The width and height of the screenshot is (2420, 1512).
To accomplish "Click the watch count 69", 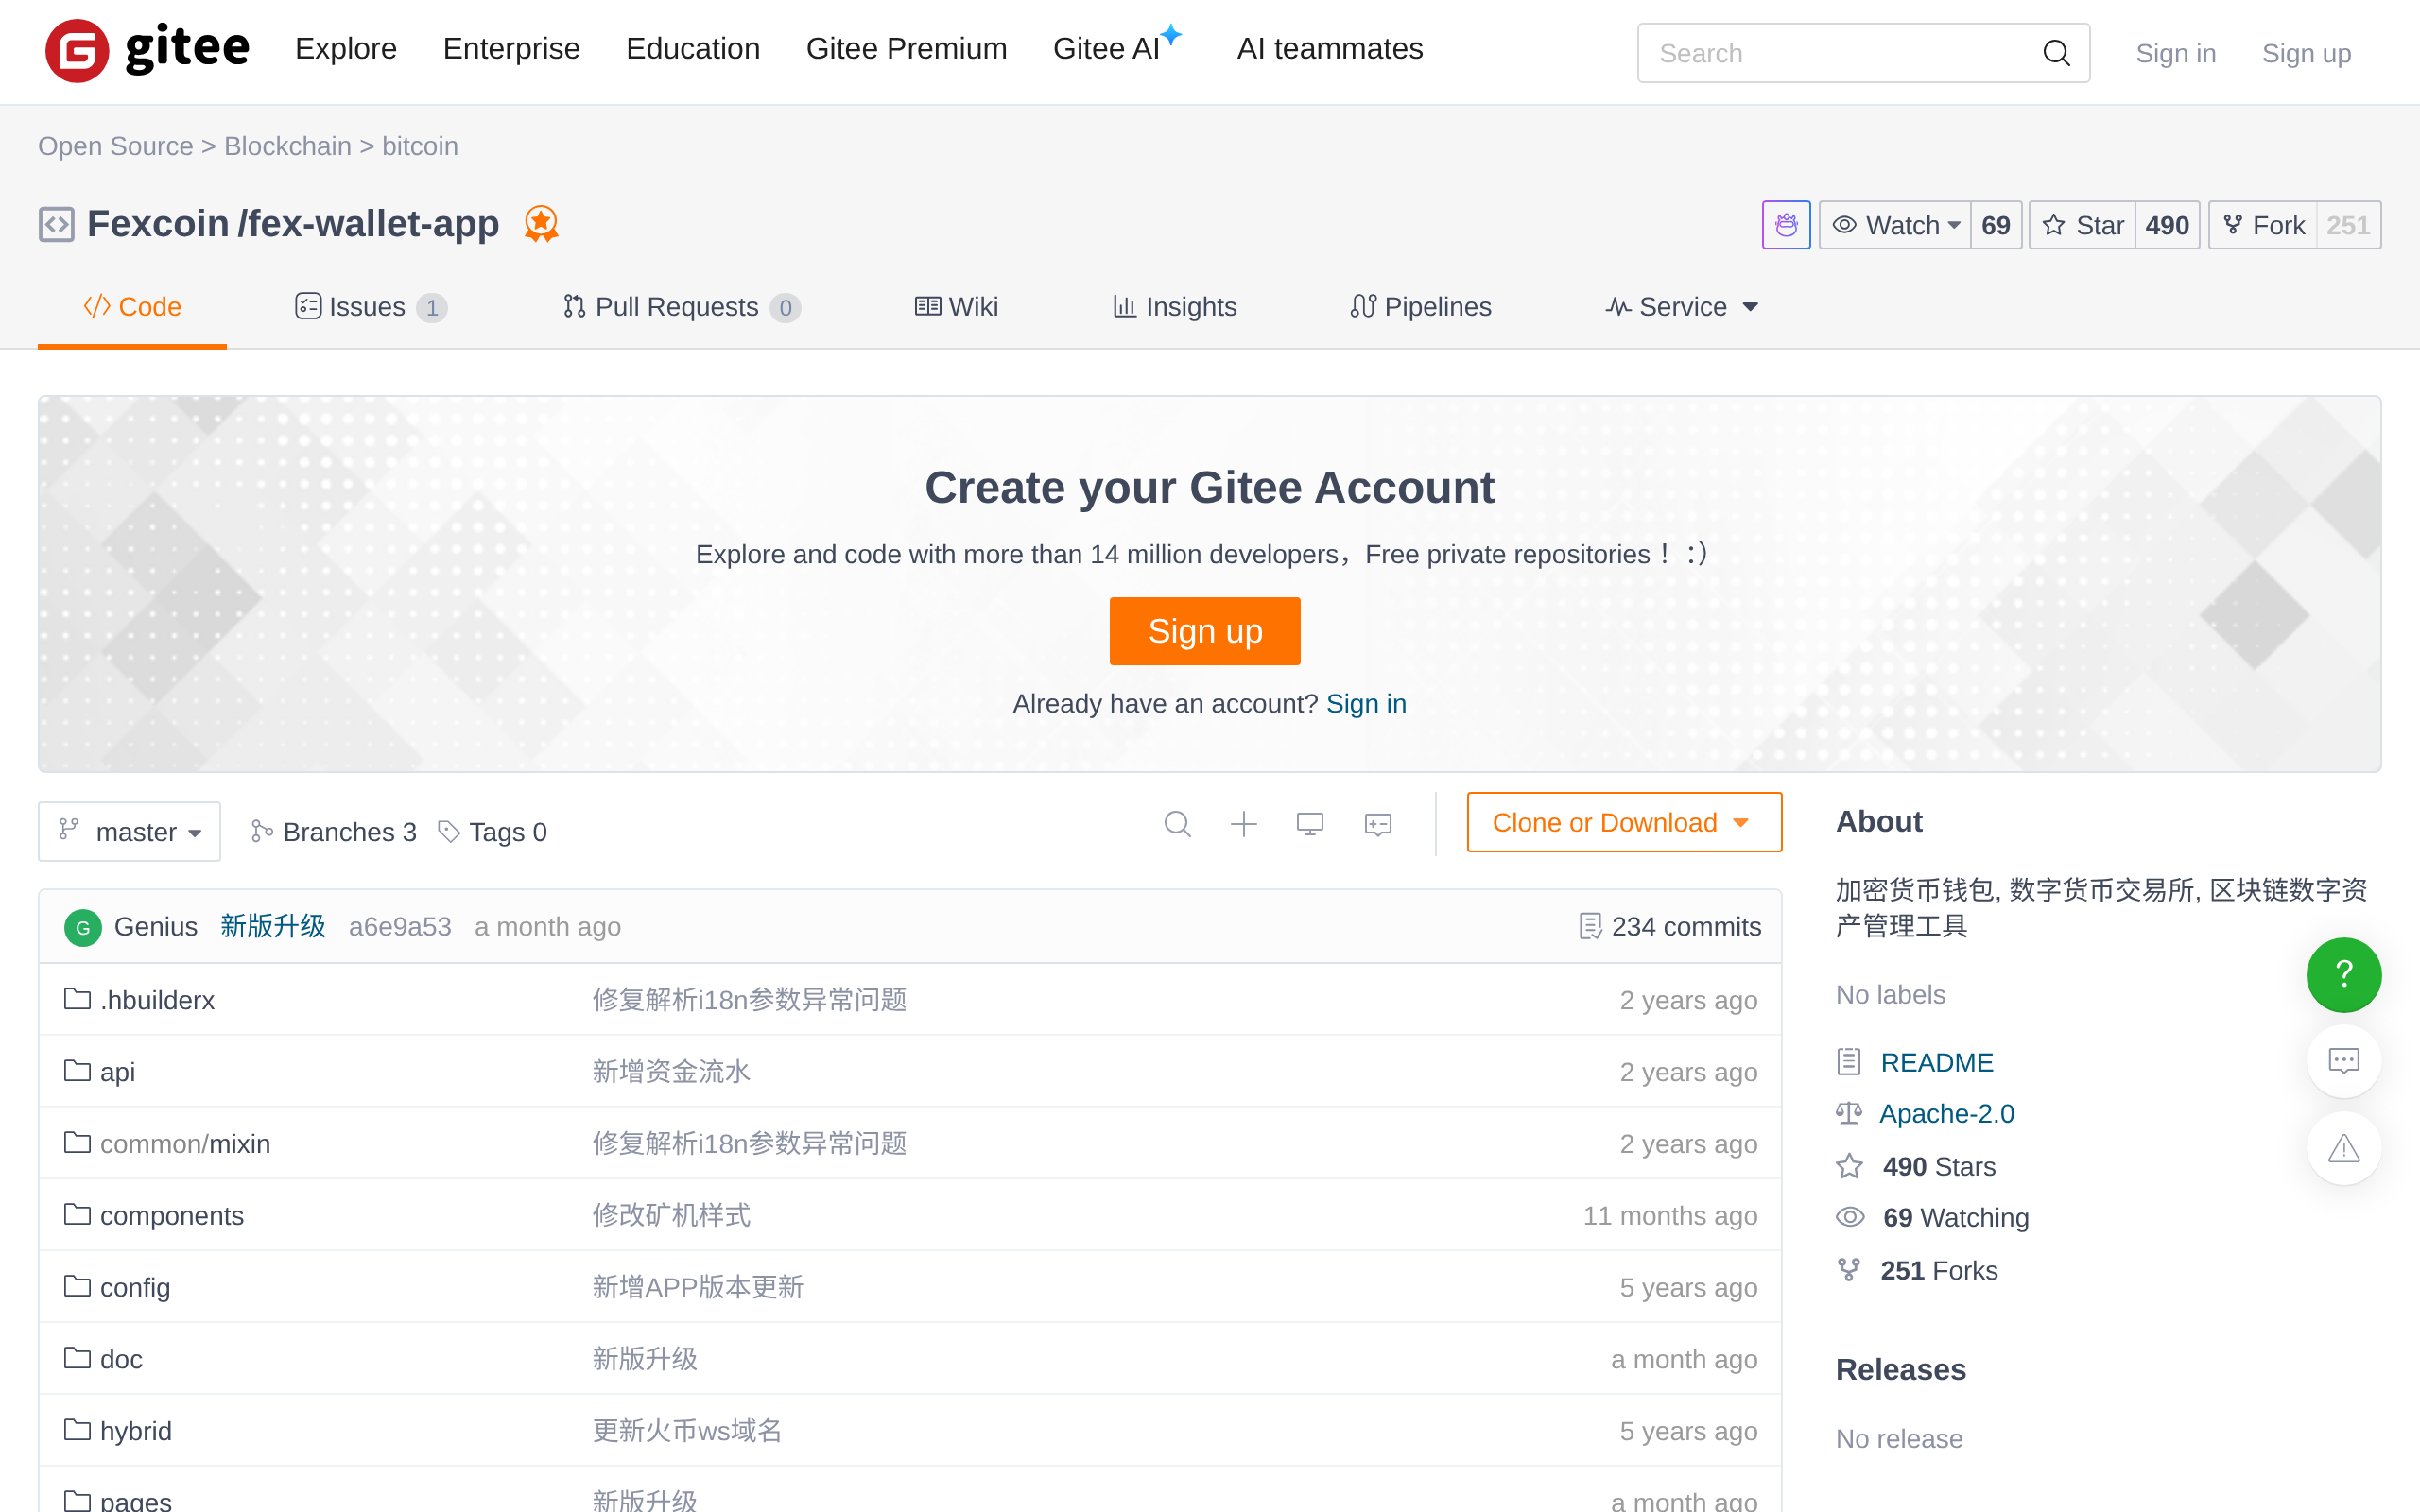I will (x=1996, y=225).
